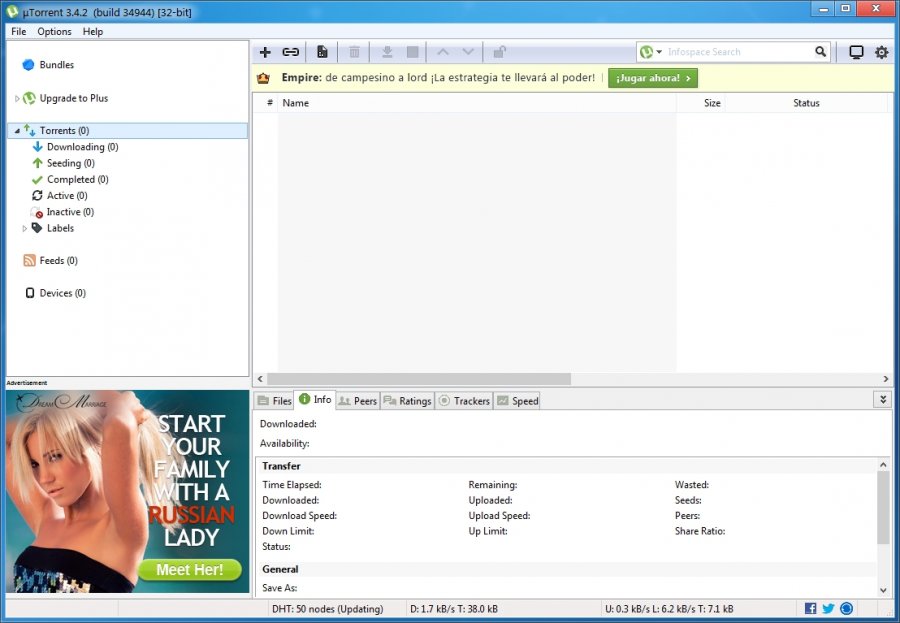900x623 pixels.
Task: Expand the Labels tree node
Action: (x=25, y=229)
